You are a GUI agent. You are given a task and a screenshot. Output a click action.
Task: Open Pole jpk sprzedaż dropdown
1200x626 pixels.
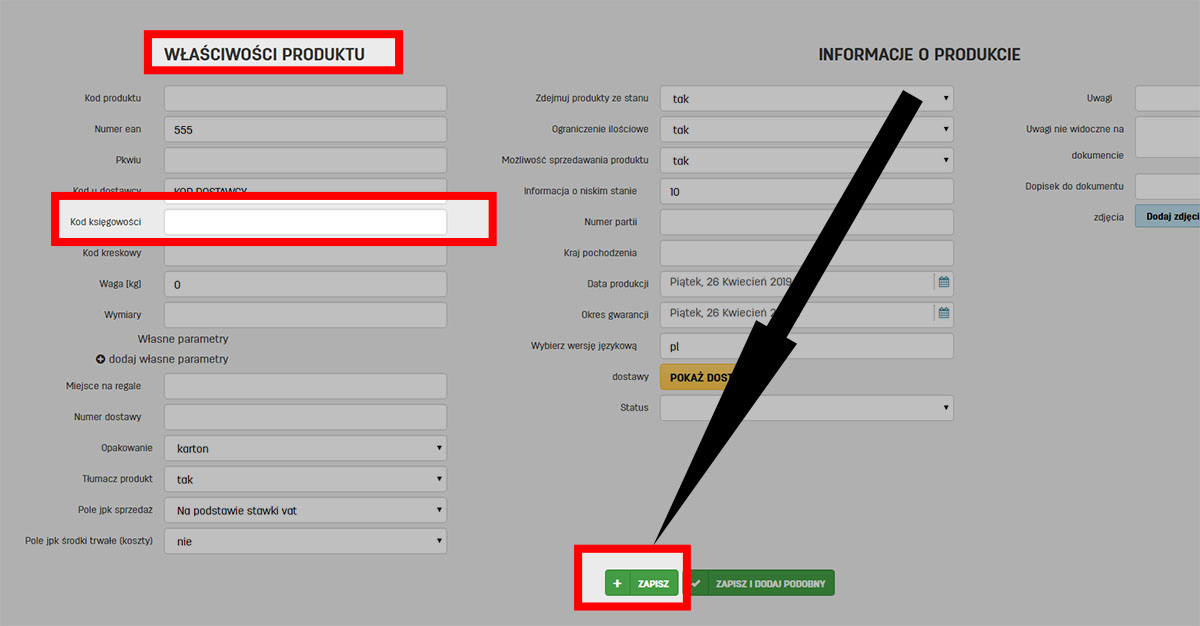pyautogui.click(x=305, y=511)
